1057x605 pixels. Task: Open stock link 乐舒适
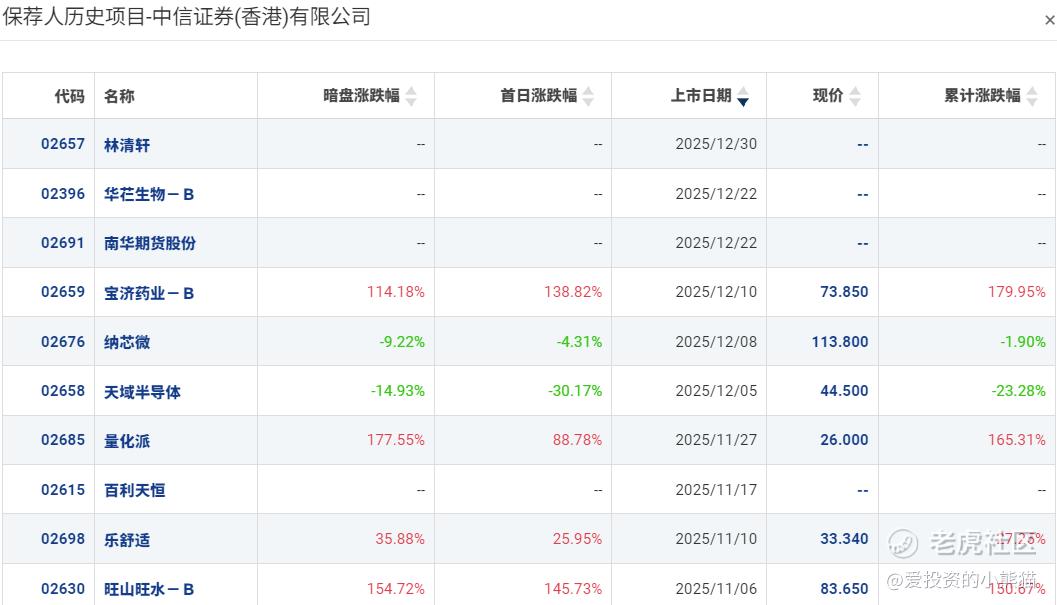(x=127, y=540)
